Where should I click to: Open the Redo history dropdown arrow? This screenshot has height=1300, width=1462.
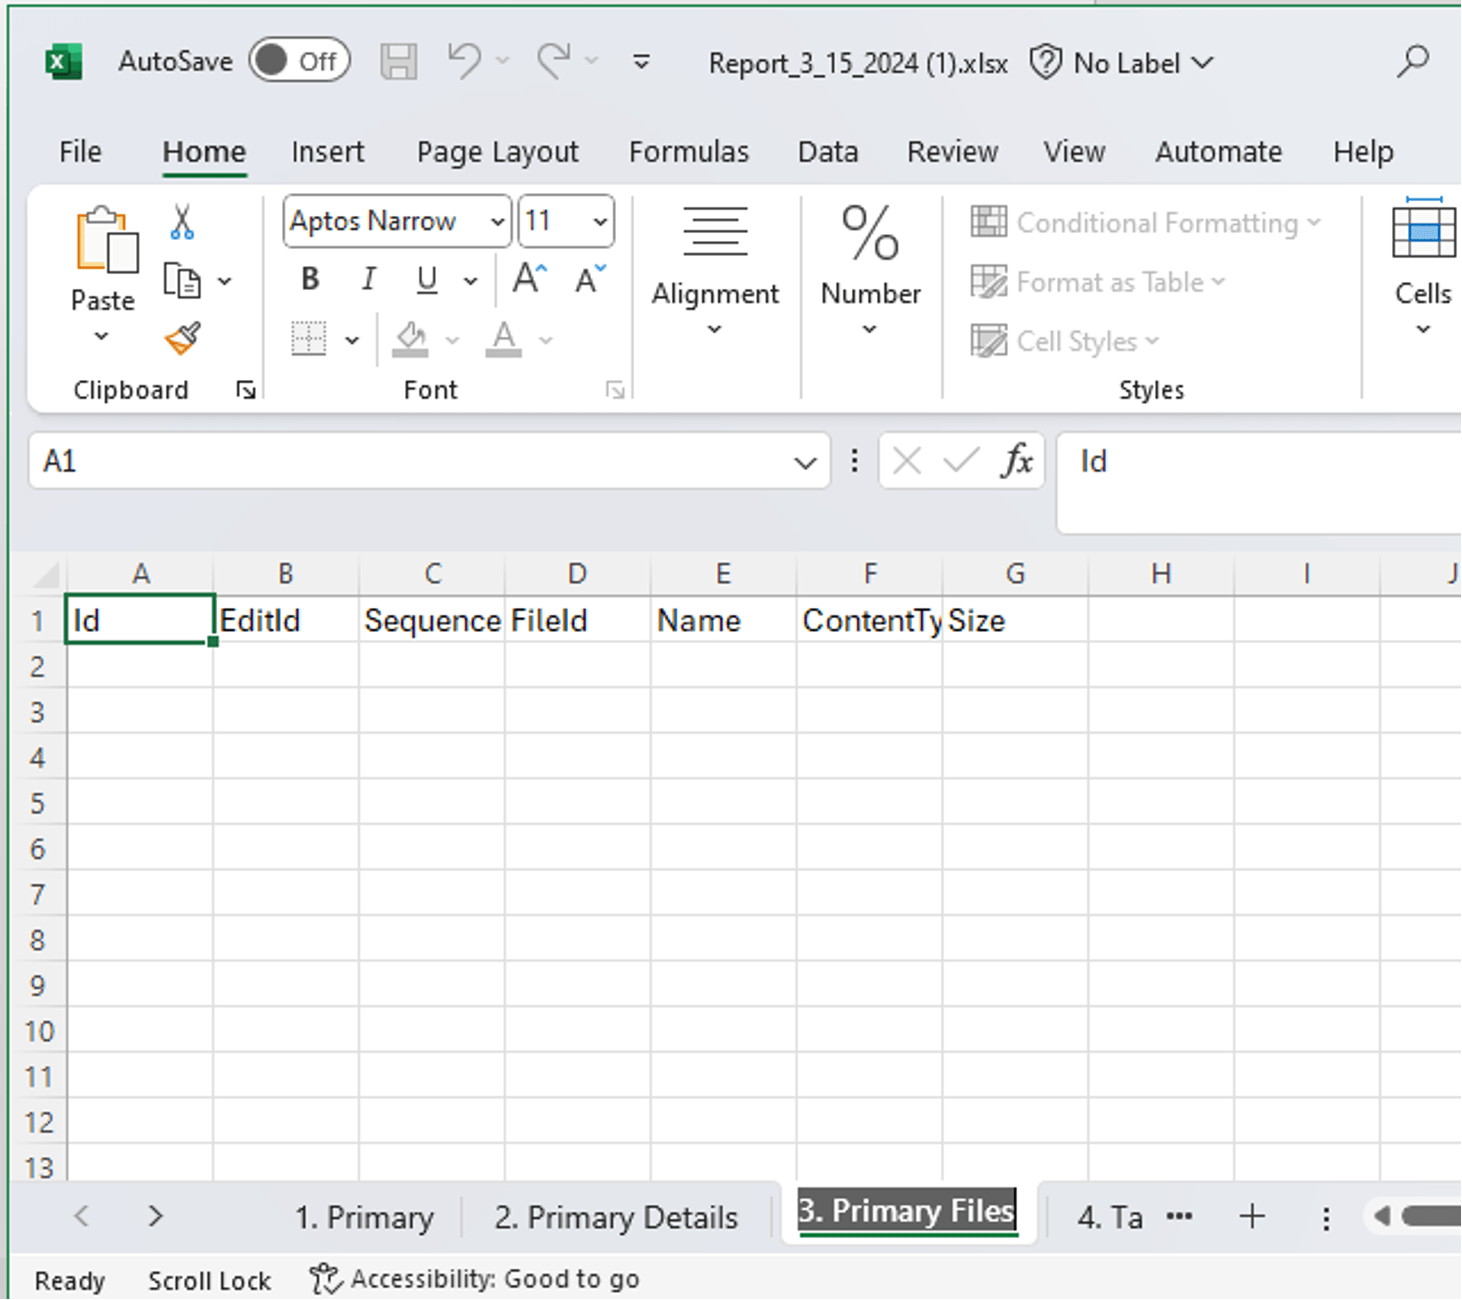[592, 62]
